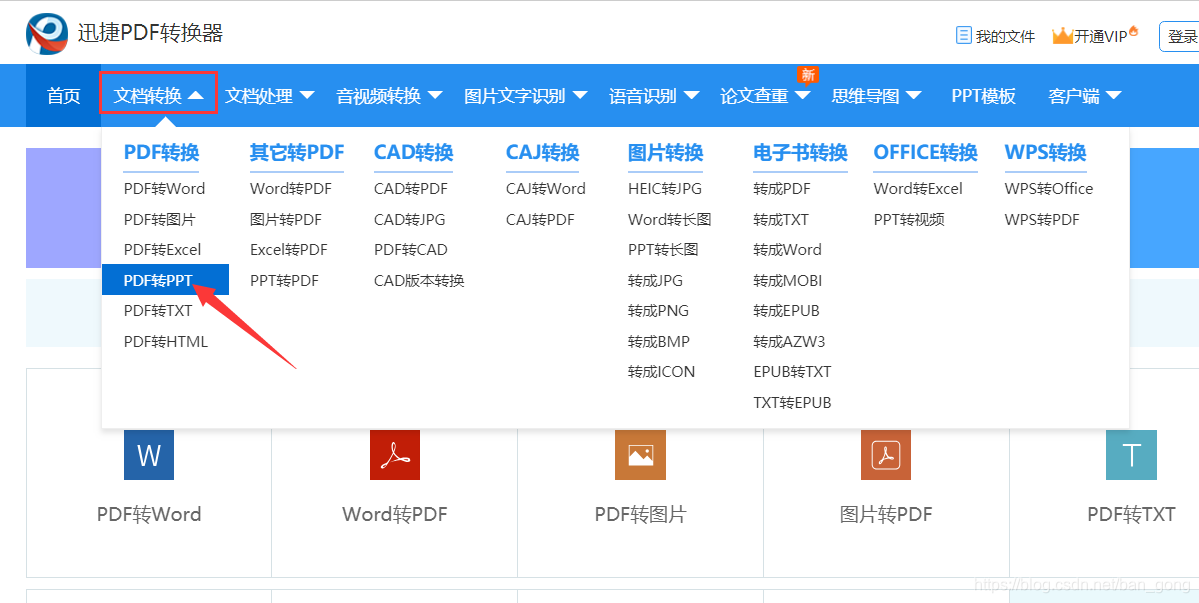Select 转成TXT under 电子书转换
This screenshot has width=1199, height=603.
(x=781, y=219)
